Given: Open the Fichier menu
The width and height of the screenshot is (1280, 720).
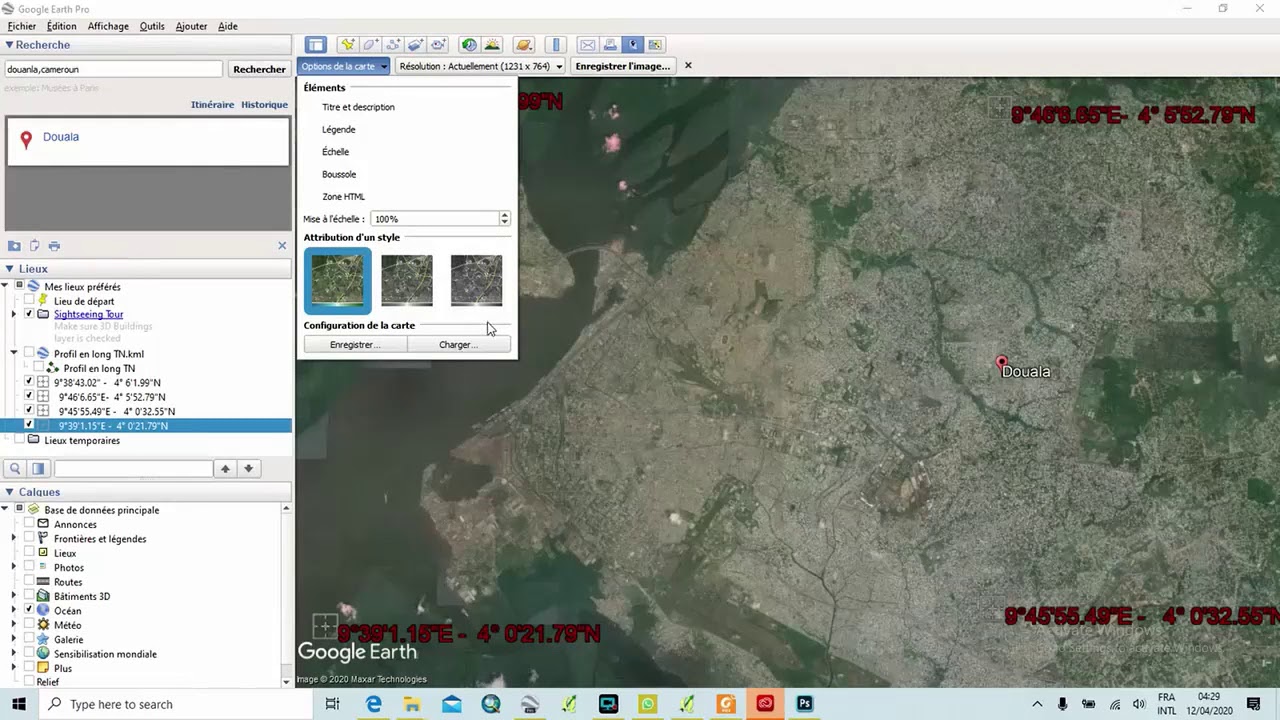Looking at the screenshot, I should [22, 26].
